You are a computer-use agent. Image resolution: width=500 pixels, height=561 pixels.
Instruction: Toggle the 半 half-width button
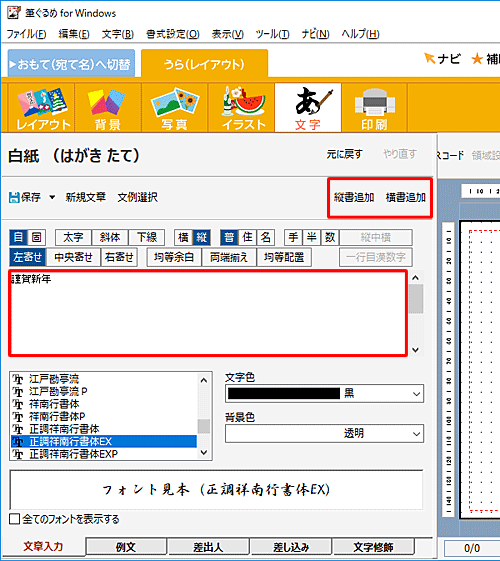pyautogui.click(x=312, y=237)
